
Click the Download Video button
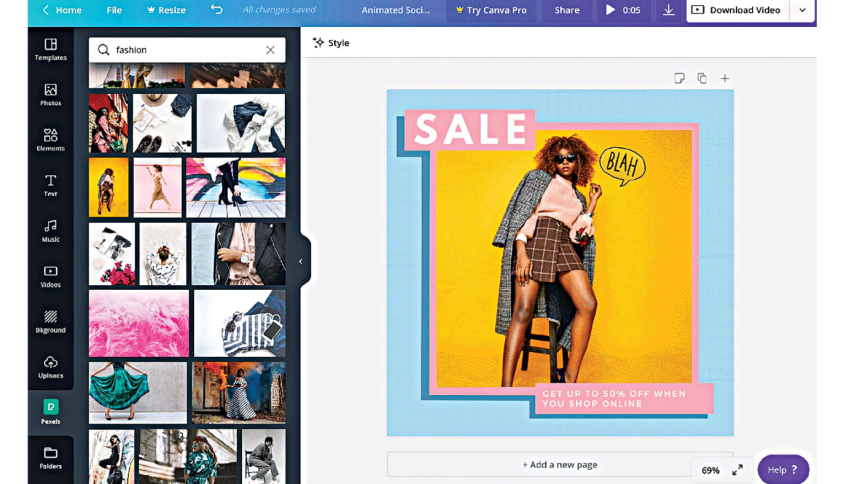[737, 10]
